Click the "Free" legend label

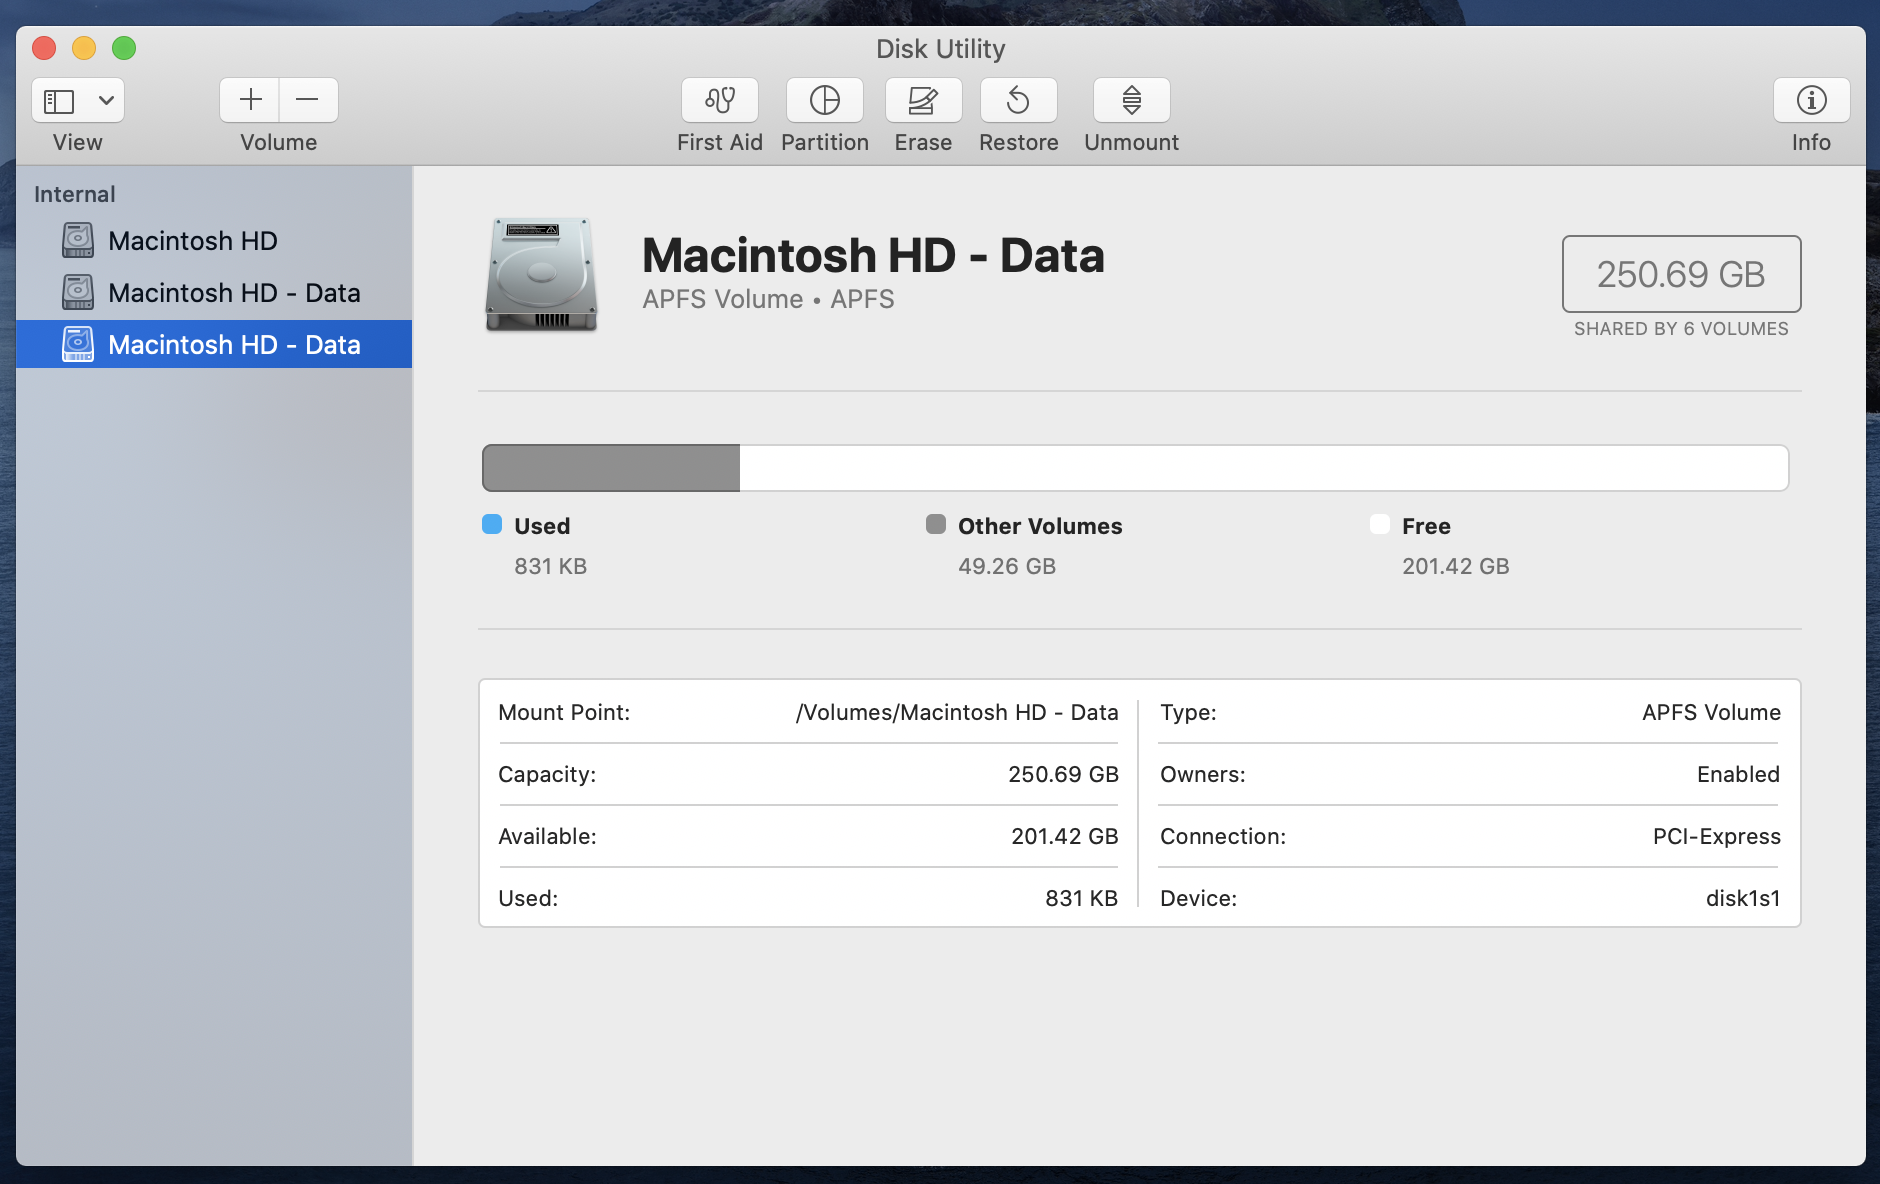1426,526
